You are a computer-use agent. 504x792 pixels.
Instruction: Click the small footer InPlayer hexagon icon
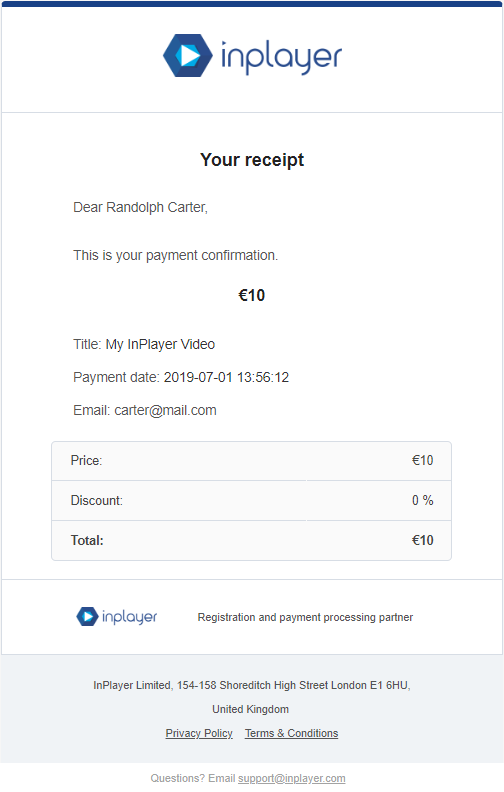pyautogui.click(x=87, y=616)
